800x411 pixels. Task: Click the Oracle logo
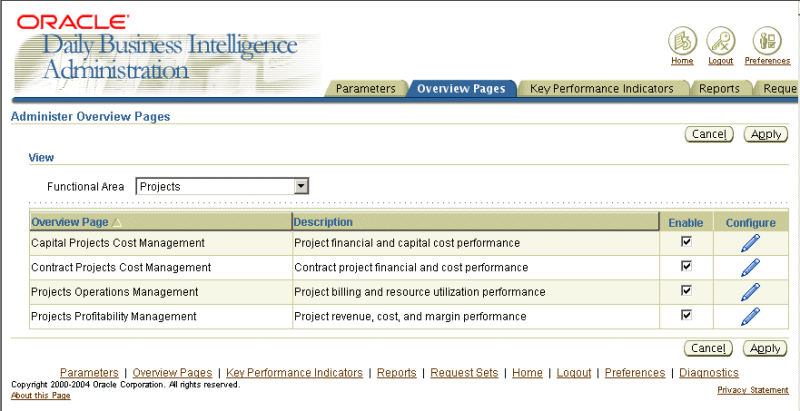click(x=72, y=22)
